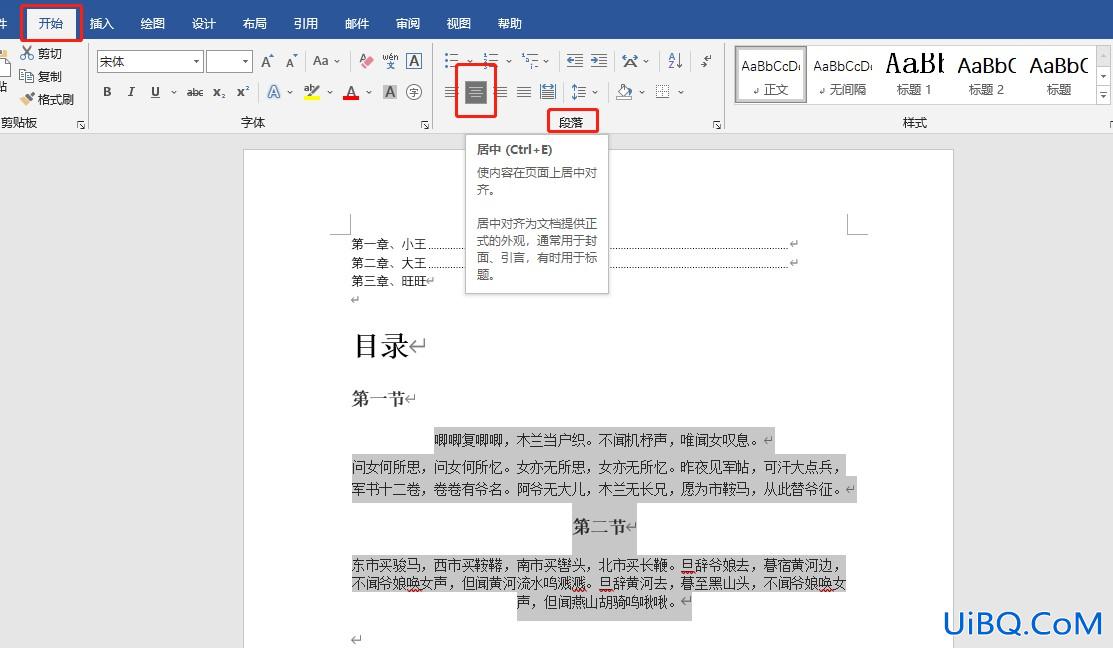Expand line spacing dropdown arrow
Image resolution: width=1113 pixels, height=648 pixels.
tap(595, 92)
